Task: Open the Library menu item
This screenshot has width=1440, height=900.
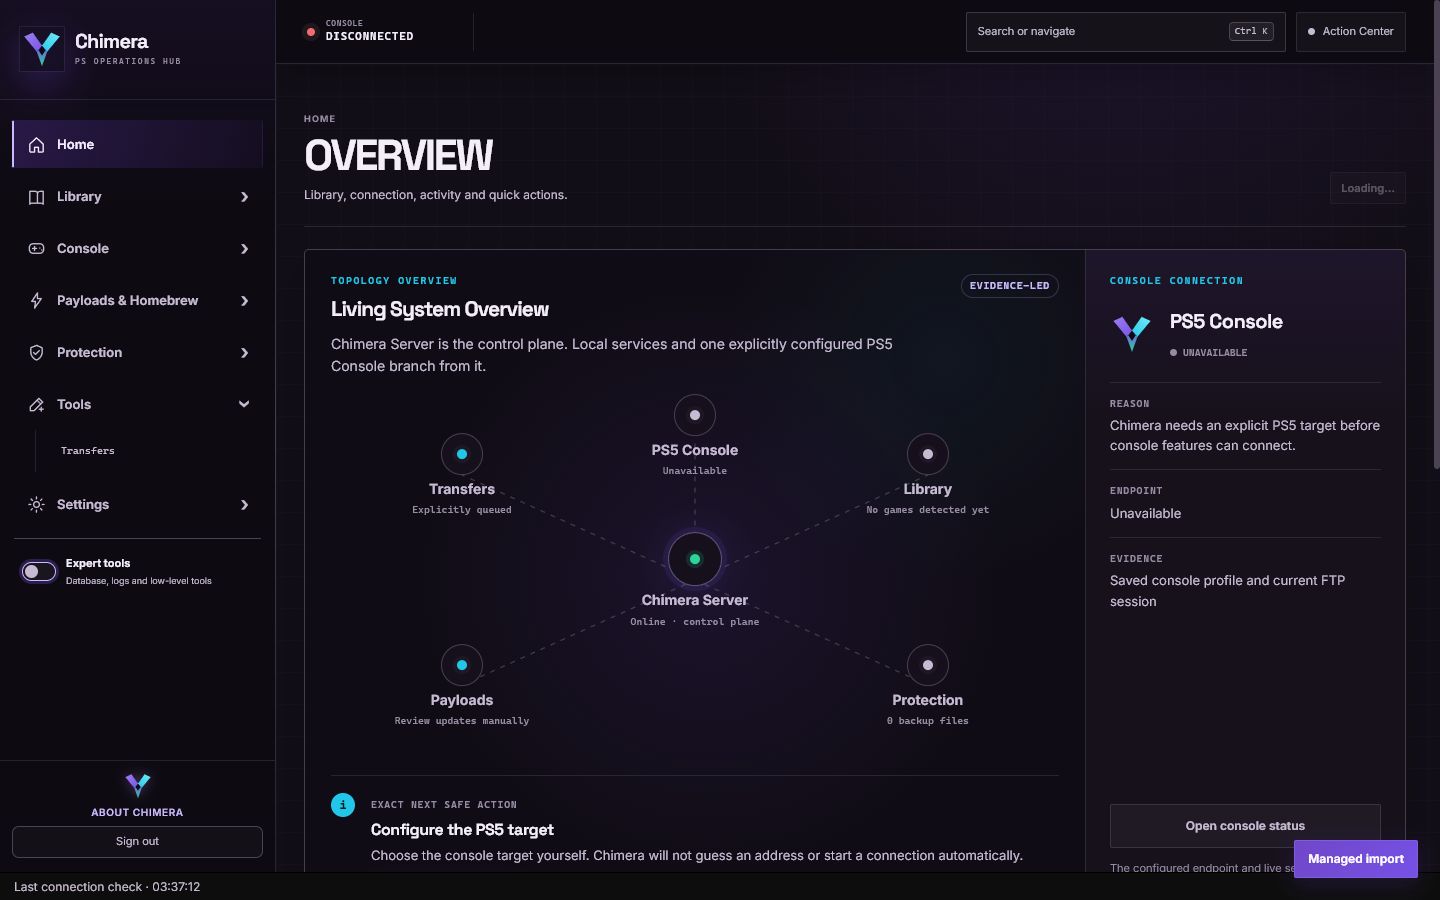Action: [137, 197]
